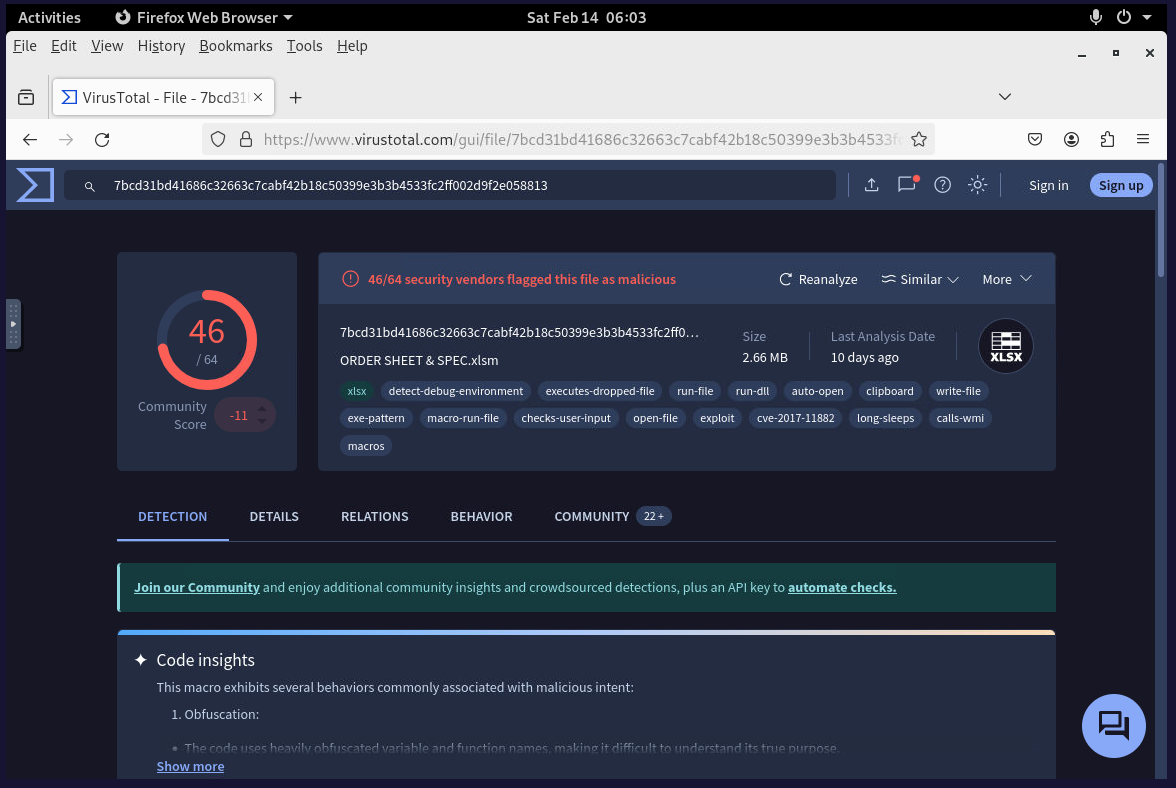
Task: Switch to the BEHAVIOR tab
Action: pos(481,516)
